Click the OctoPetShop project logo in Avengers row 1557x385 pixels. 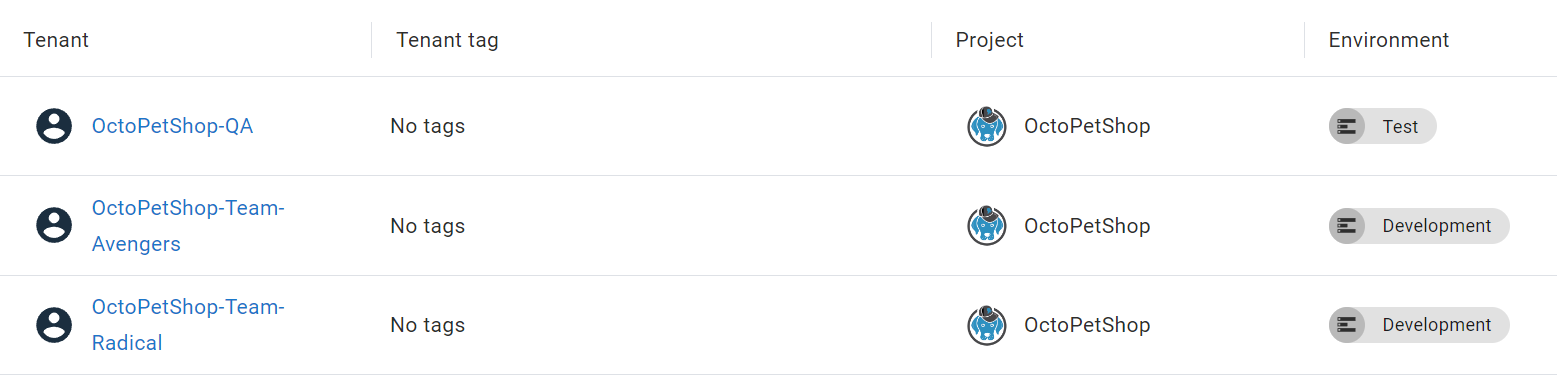click(x=987, y=225)
